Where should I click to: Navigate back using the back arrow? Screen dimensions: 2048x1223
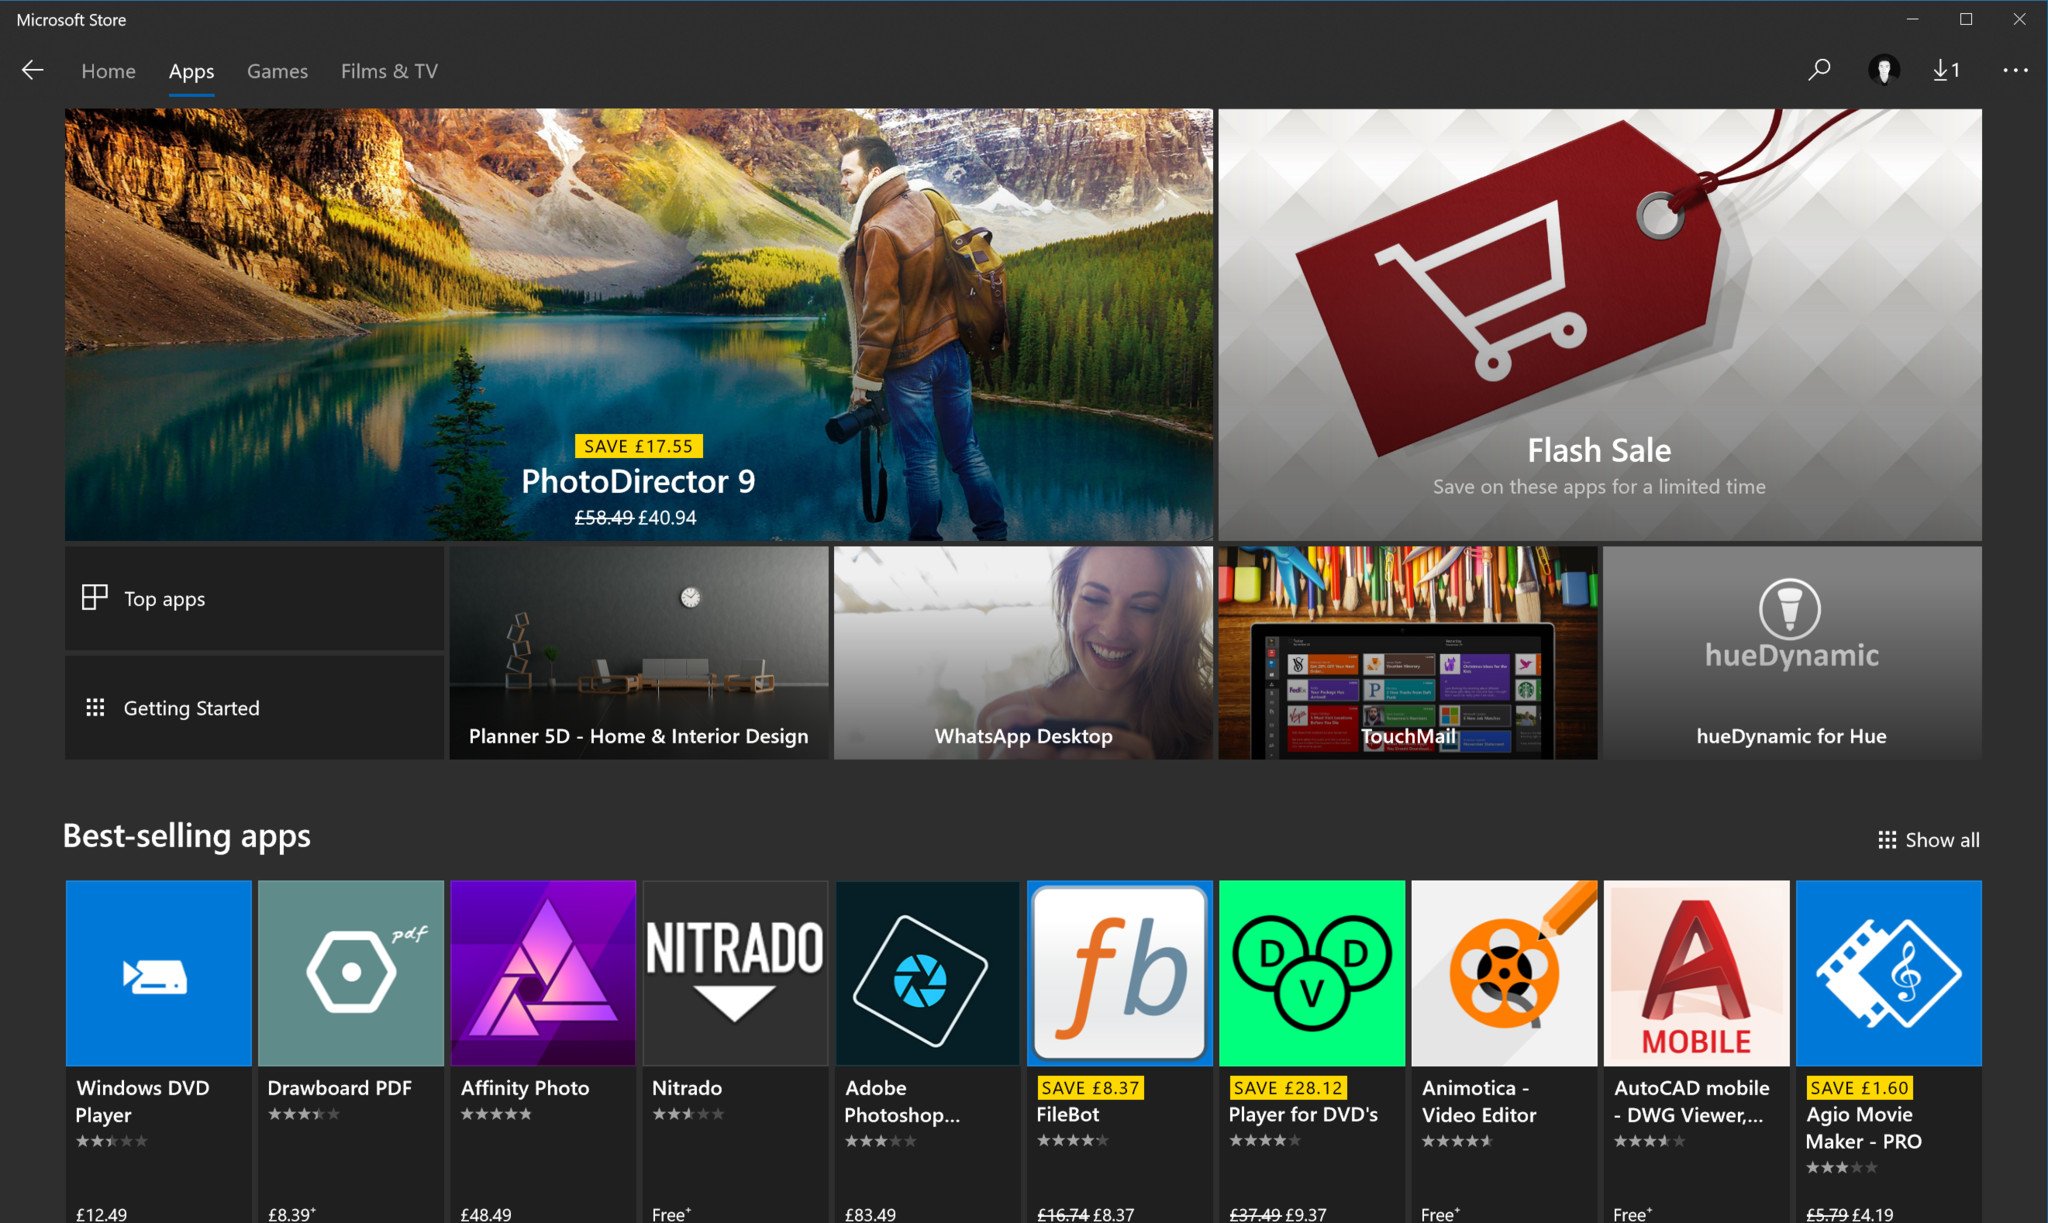click(33, 68)
